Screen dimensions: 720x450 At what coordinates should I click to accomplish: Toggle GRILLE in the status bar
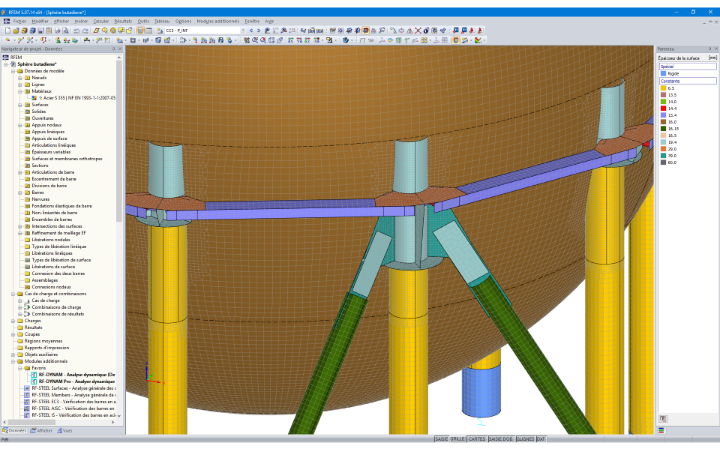[457, 439]
